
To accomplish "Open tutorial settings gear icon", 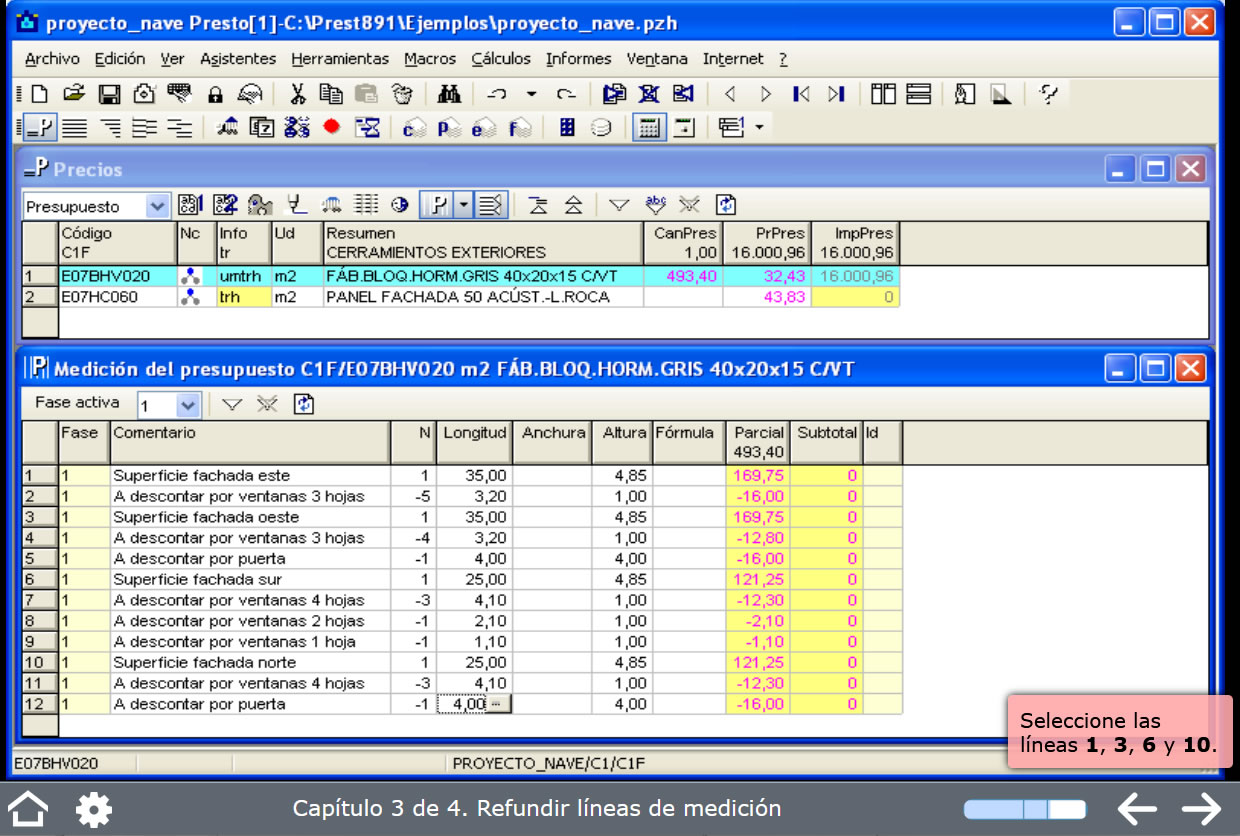I will (94, 808).
